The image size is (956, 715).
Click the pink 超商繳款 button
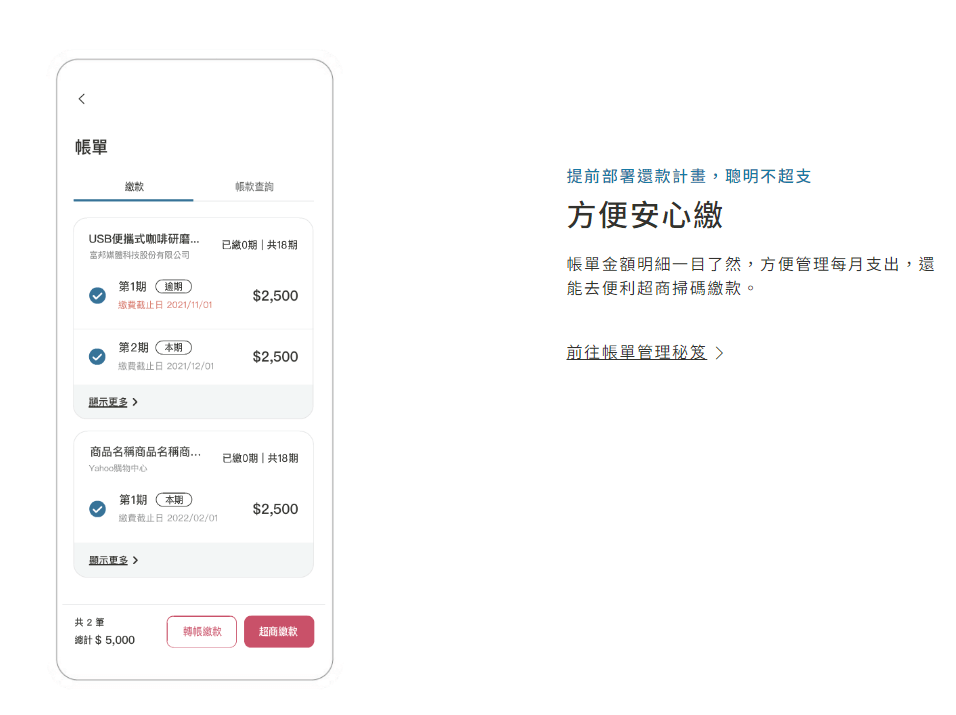279,631
